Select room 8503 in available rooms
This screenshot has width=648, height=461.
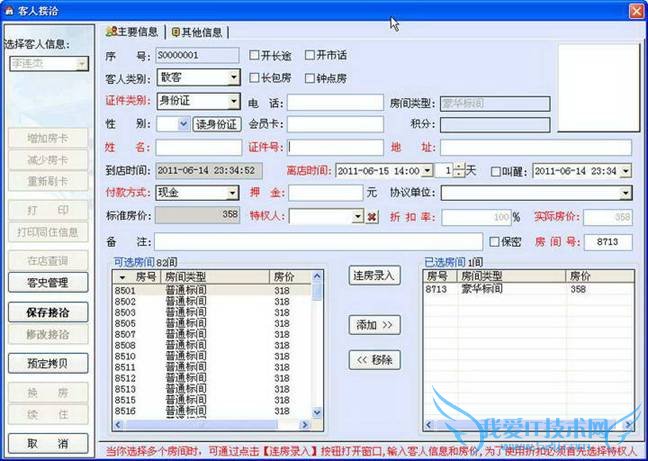tap(212, 312)
